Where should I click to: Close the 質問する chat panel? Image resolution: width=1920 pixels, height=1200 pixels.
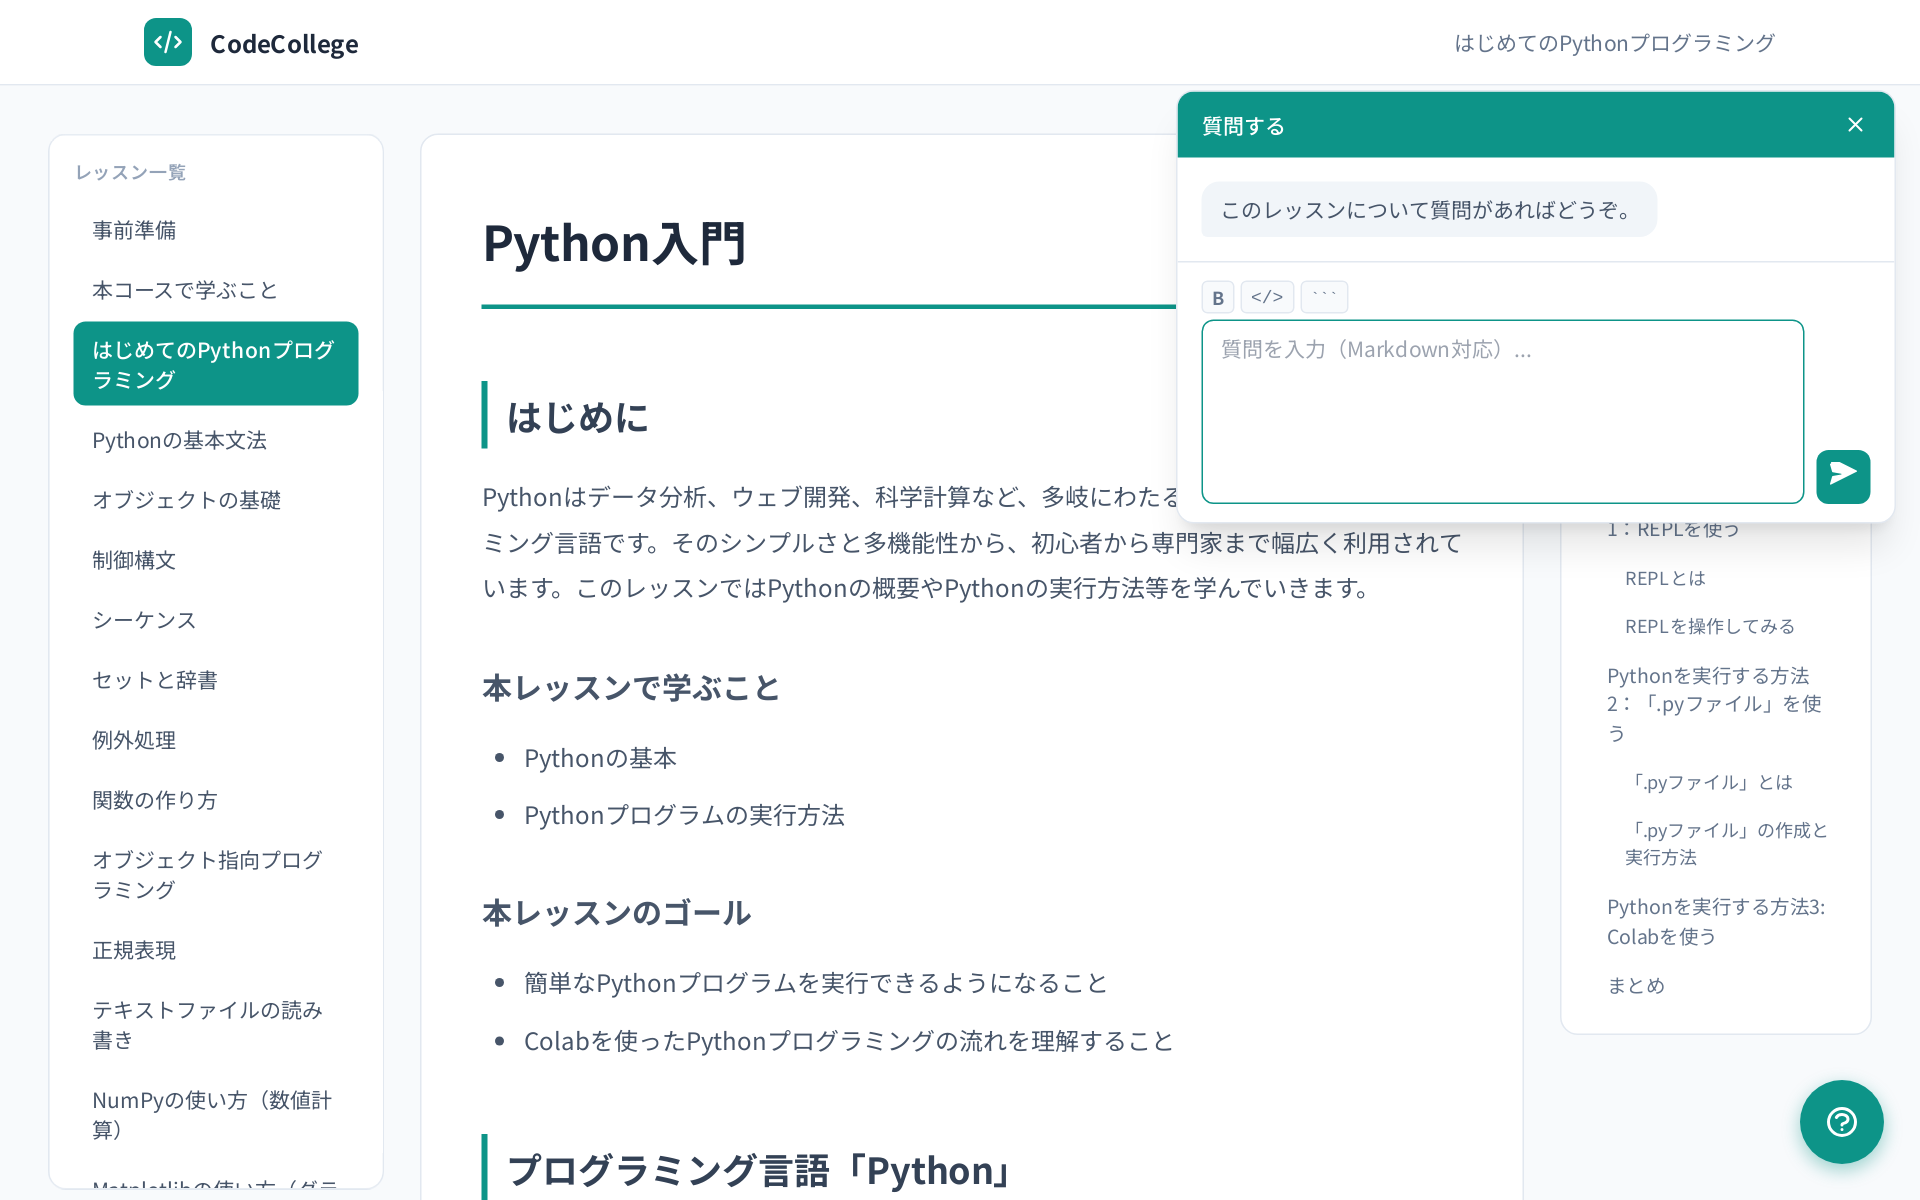pyautogui.click(x=1855, y=125)
